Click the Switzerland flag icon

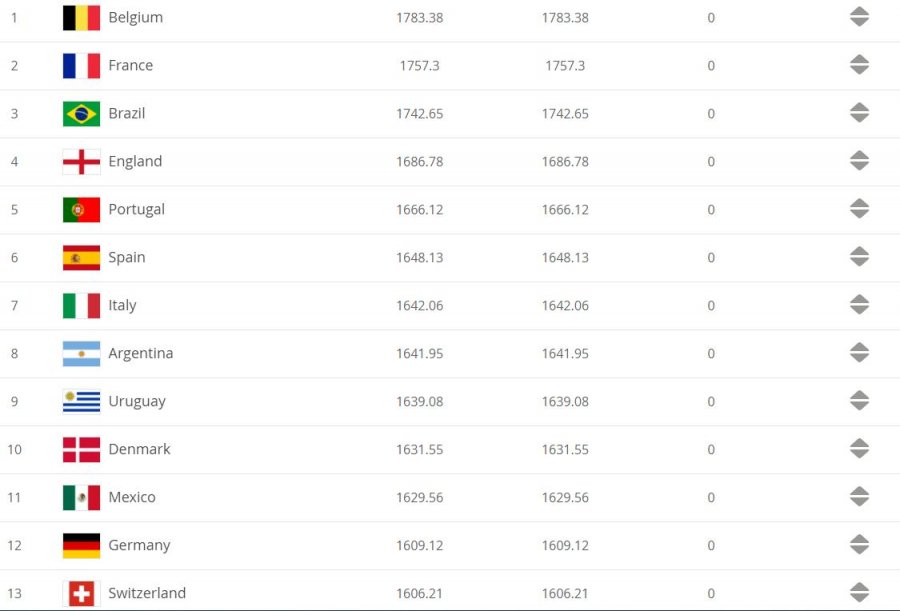tap(82, 593)
